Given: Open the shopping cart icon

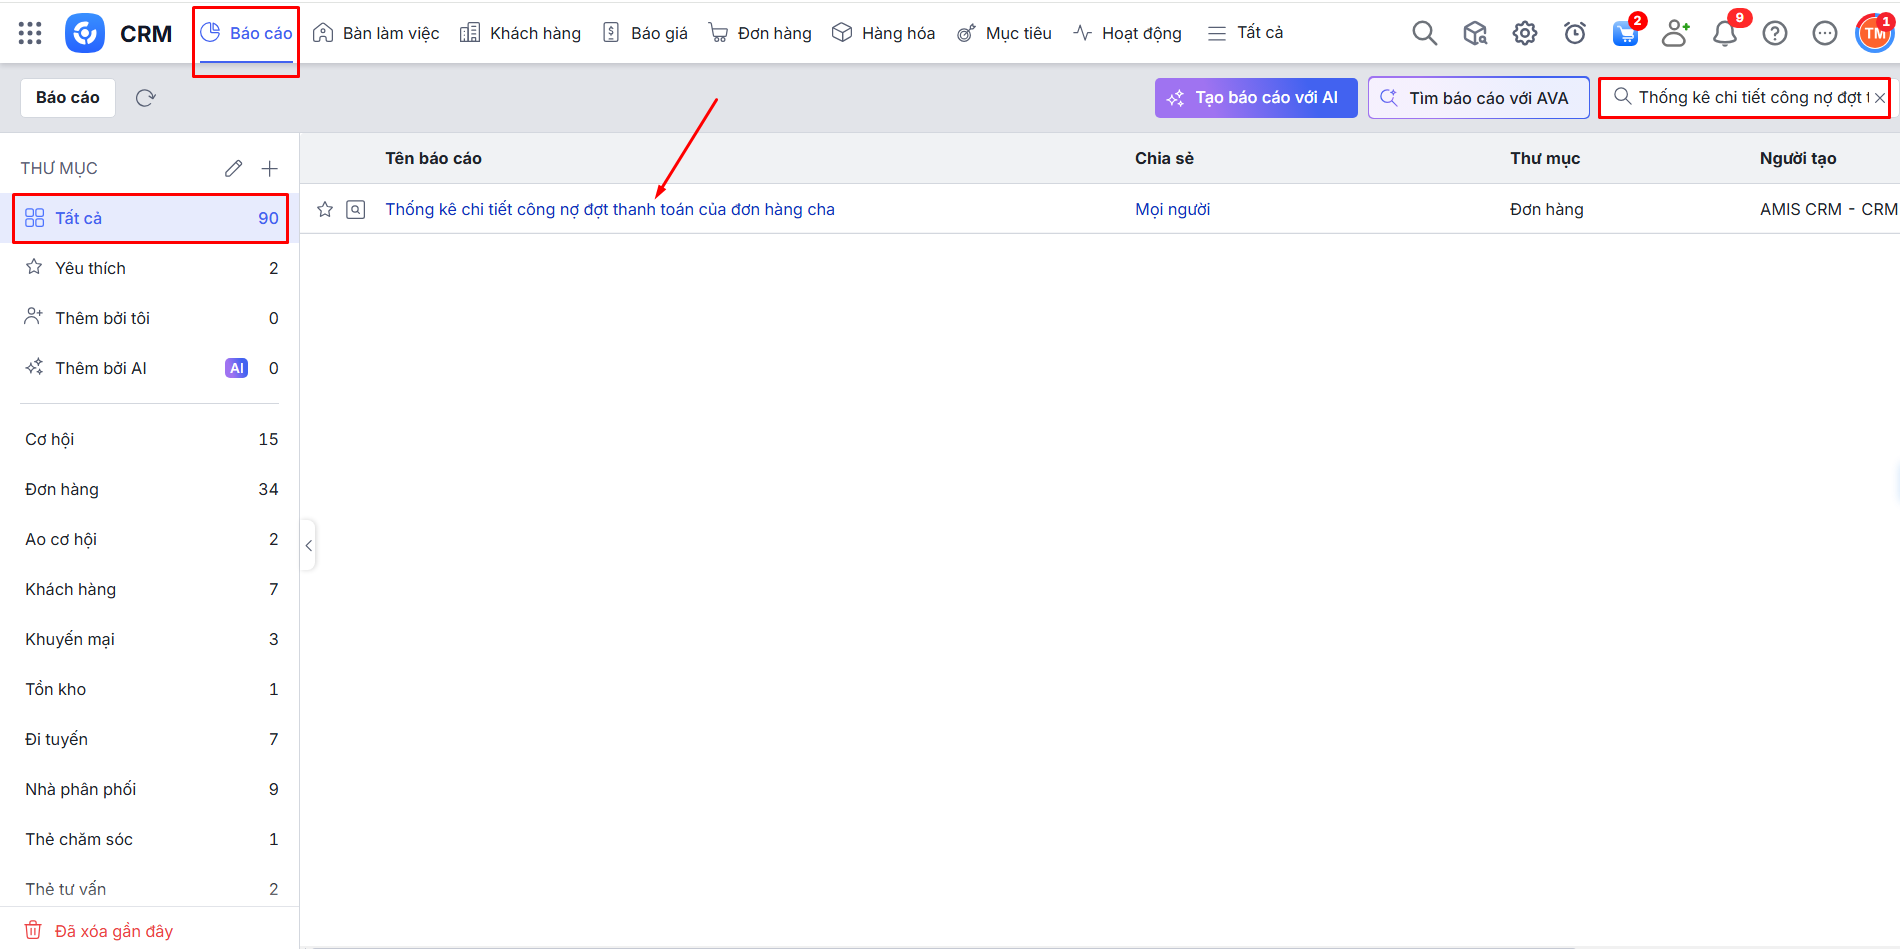Looking at the screenshot, I should 1625,33.
